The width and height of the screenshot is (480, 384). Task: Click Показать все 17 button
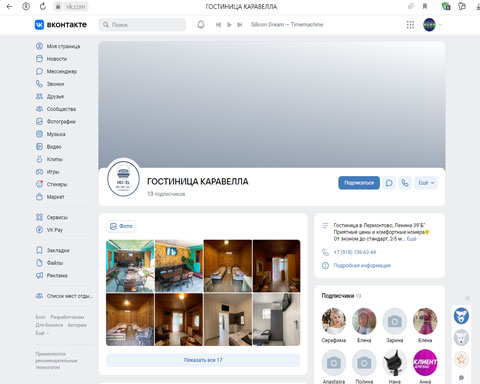[203, 360]
